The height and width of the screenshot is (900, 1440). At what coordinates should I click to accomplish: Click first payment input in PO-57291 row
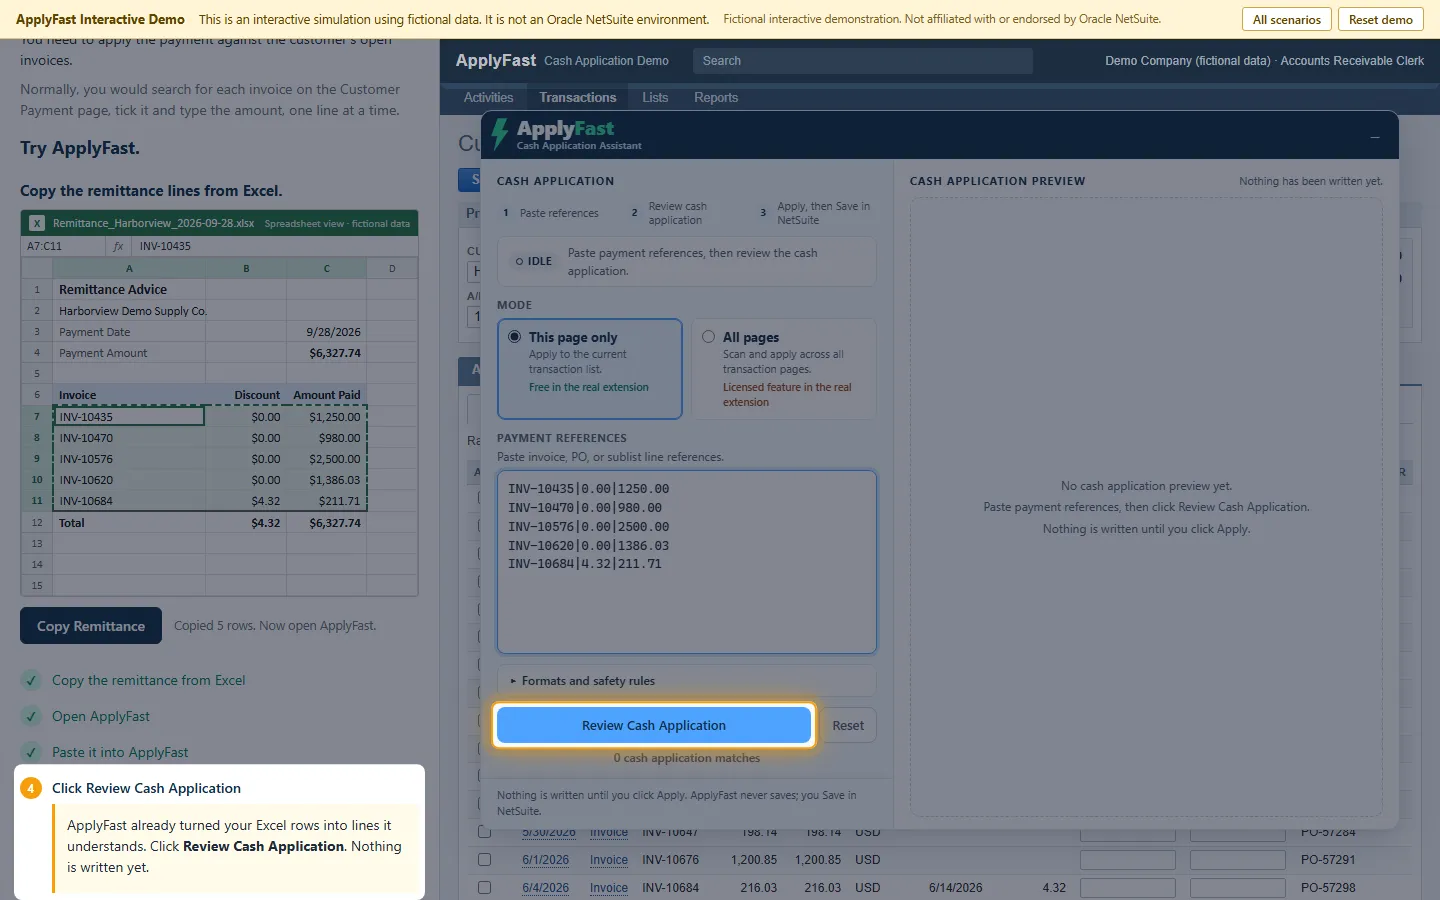pyautogui.click(x=1128, y=860)
